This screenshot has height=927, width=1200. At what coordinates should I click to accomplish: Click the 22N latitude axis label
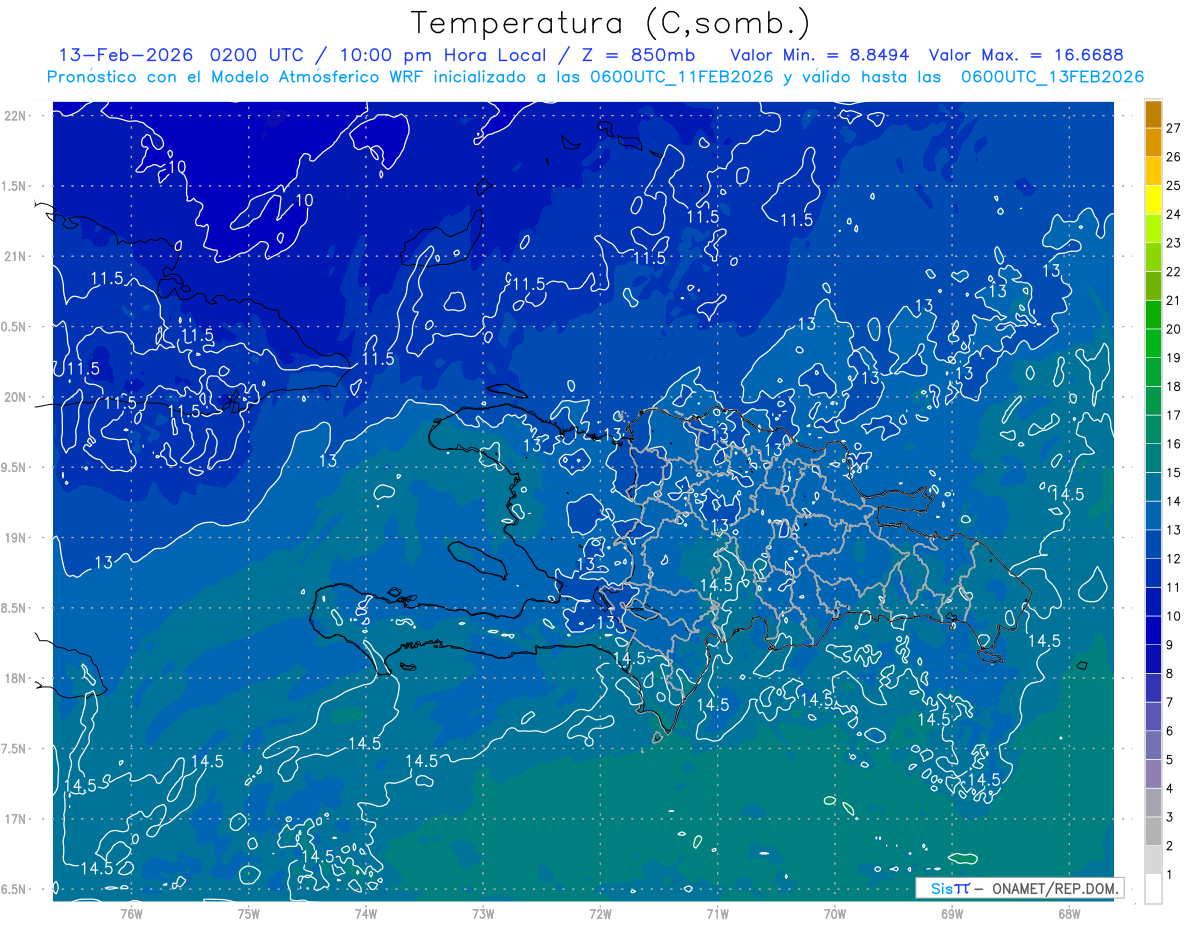coord(15,116)
